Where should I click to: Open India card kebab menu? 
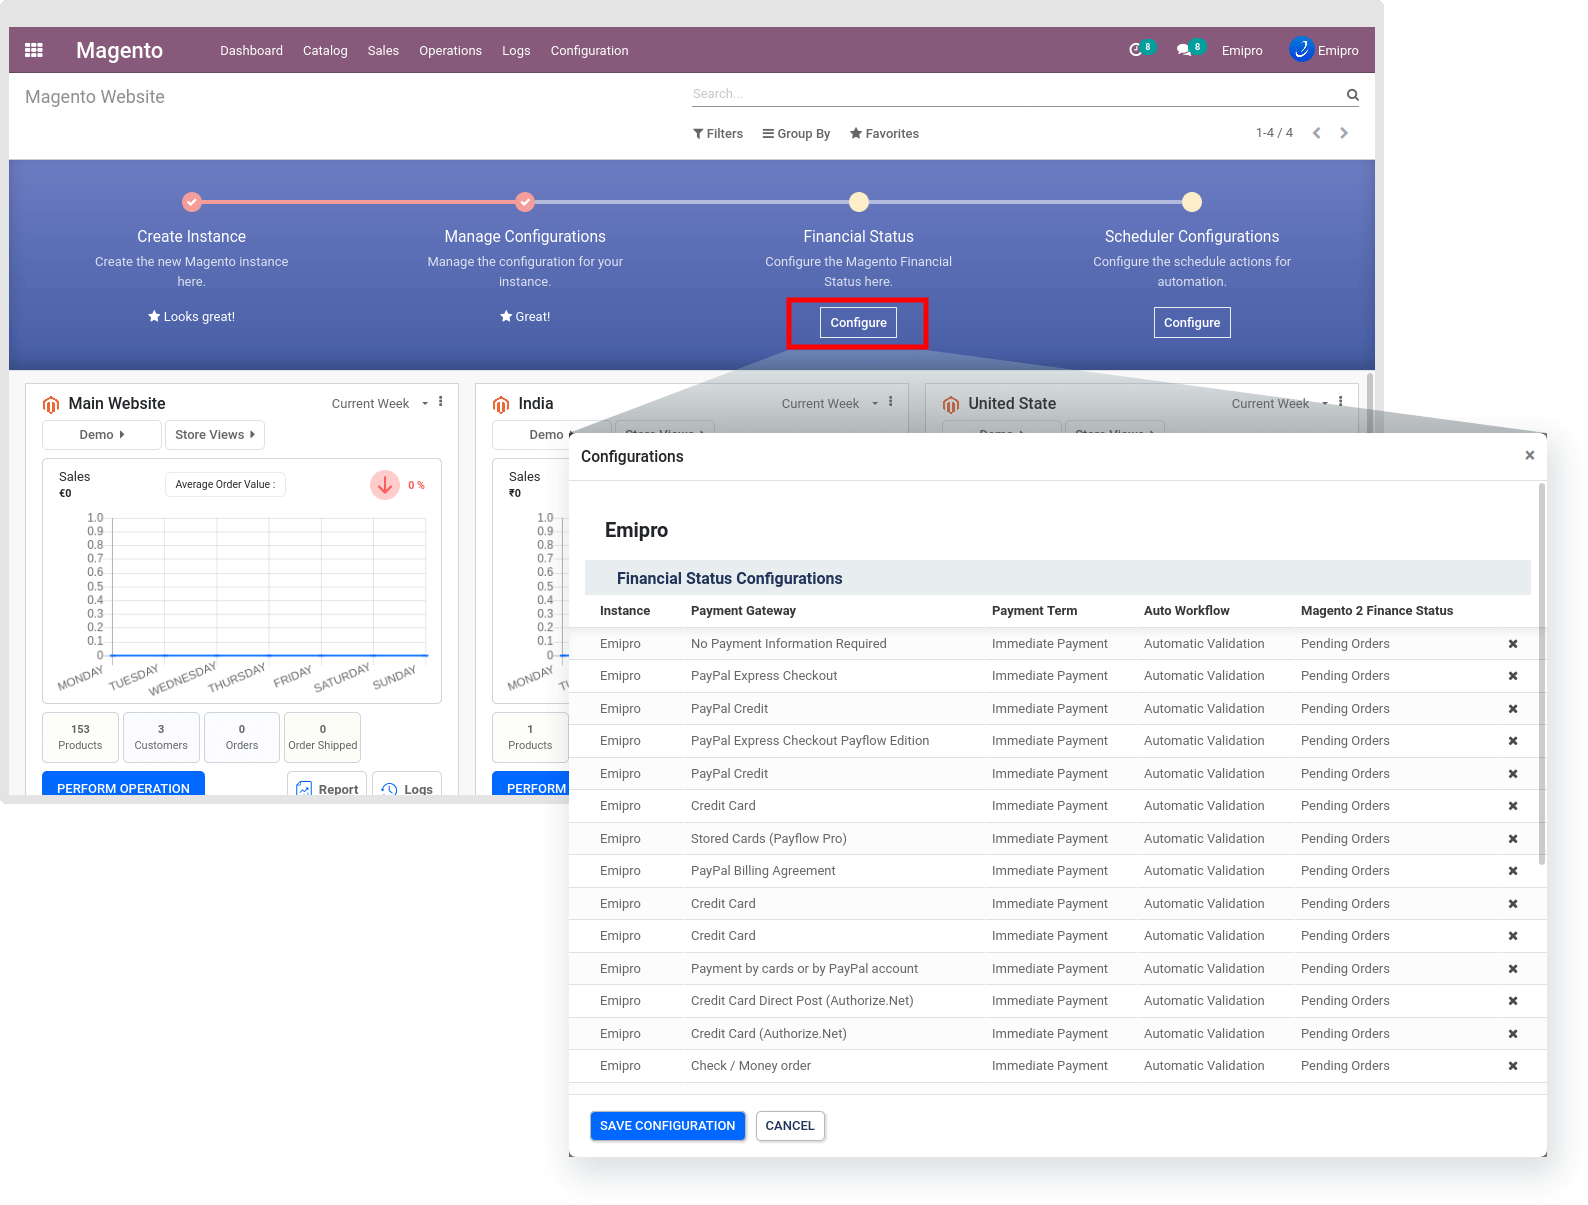[890, 402]
